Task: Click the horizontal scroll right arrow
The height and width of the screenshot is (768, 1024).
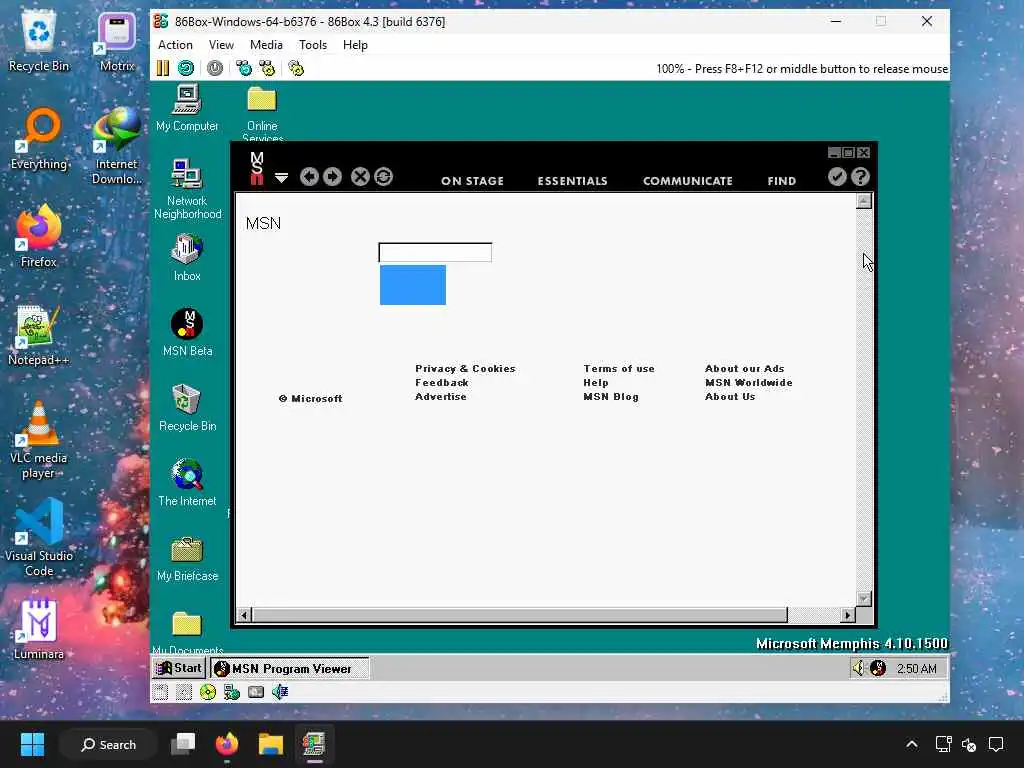Action: pos(848,615)
